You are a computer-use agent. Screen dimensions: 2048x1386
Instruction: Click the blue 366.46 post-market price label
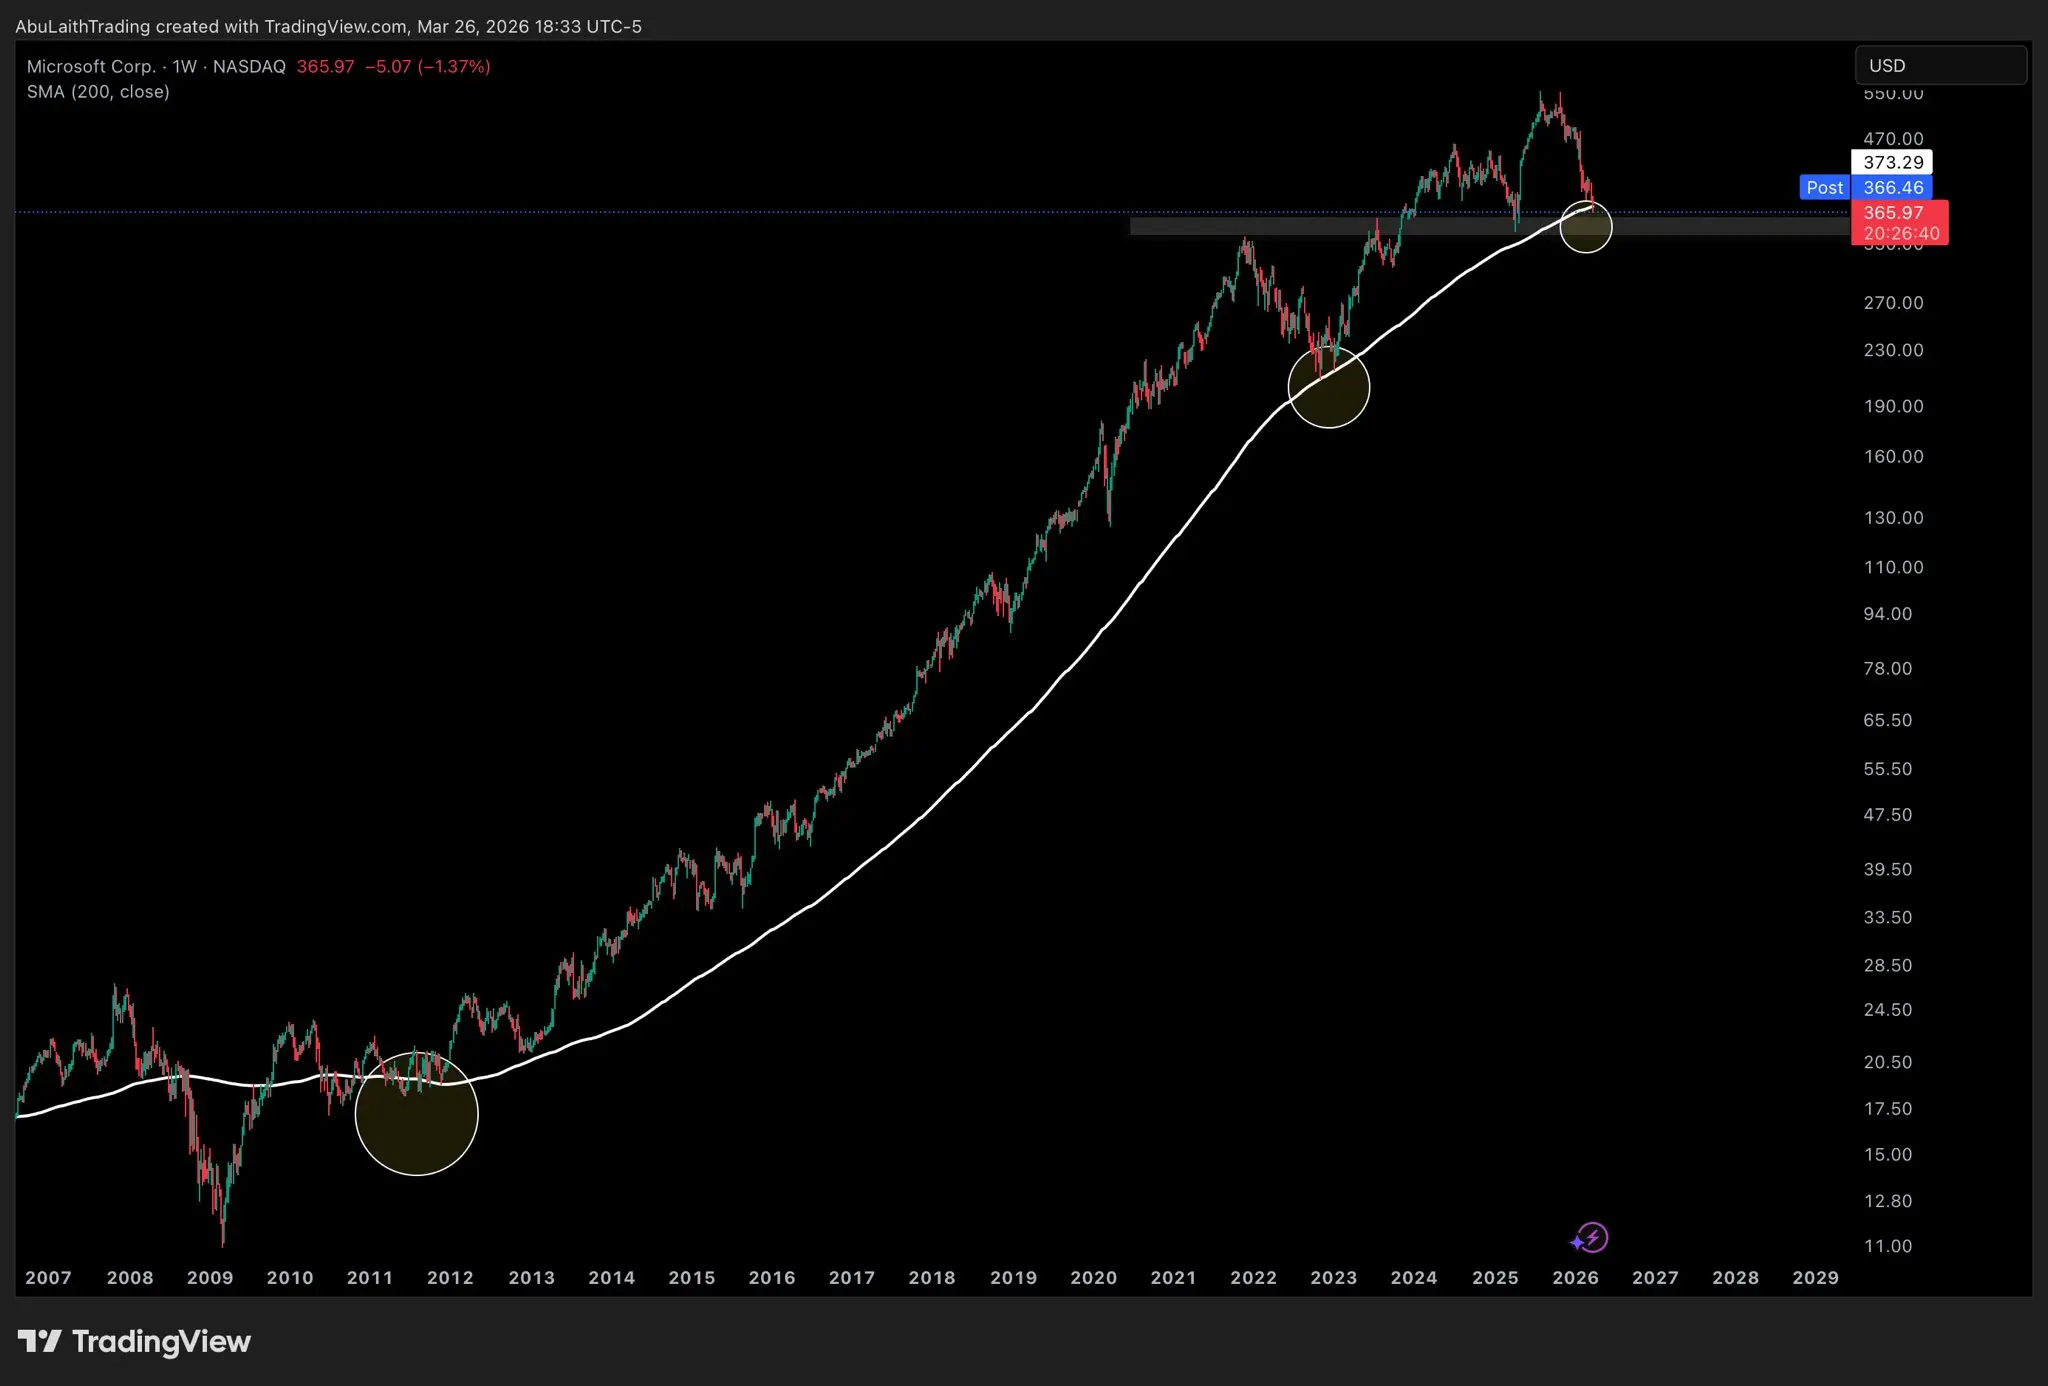click(1892, 187)
